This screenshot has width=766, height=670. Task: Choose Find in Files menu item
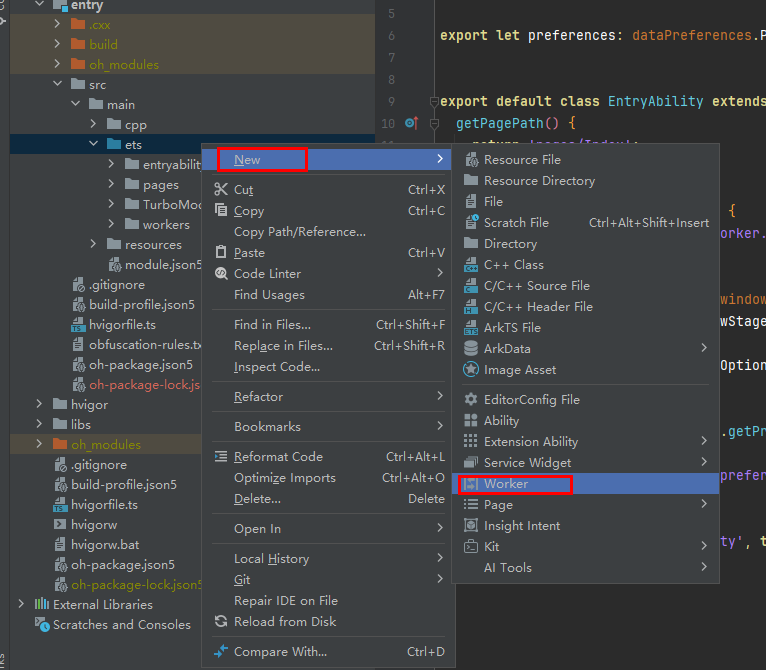[x=328, y=324]
